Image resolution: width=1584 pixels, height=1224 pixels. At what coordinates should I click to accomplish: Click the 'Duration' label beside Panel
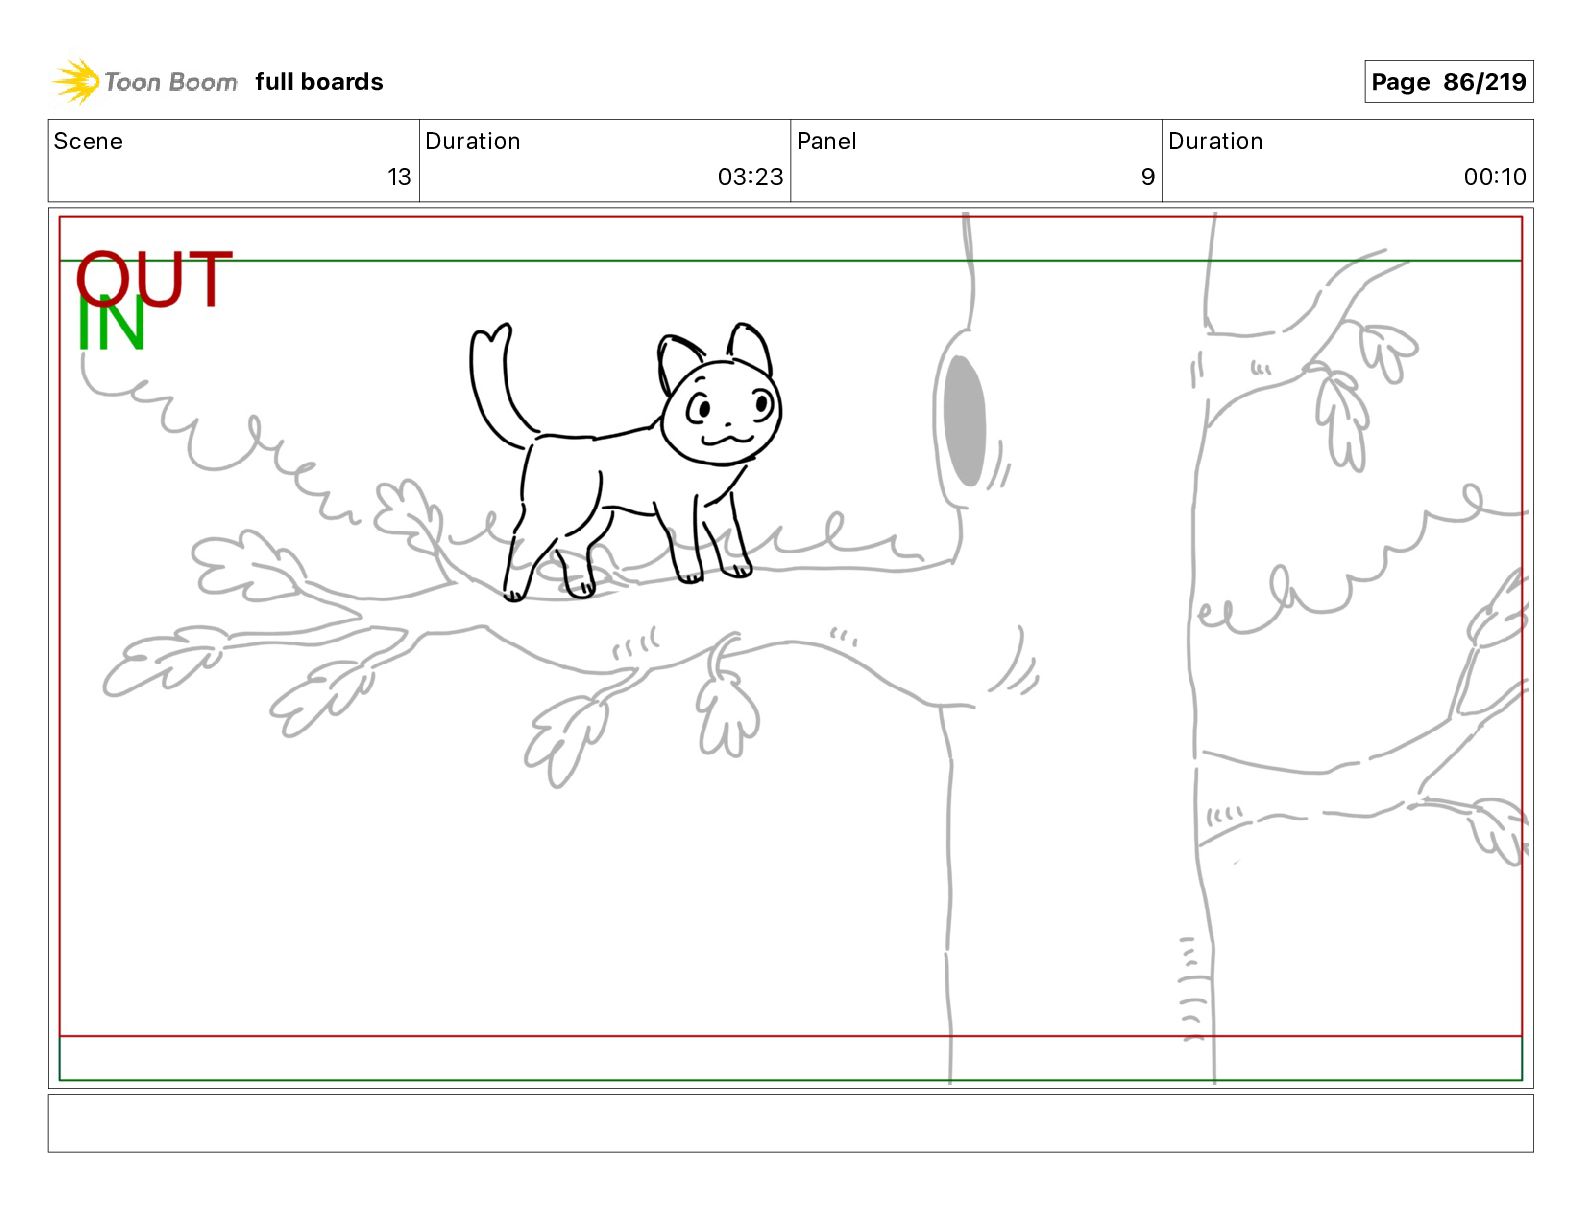coord(1216,141)
